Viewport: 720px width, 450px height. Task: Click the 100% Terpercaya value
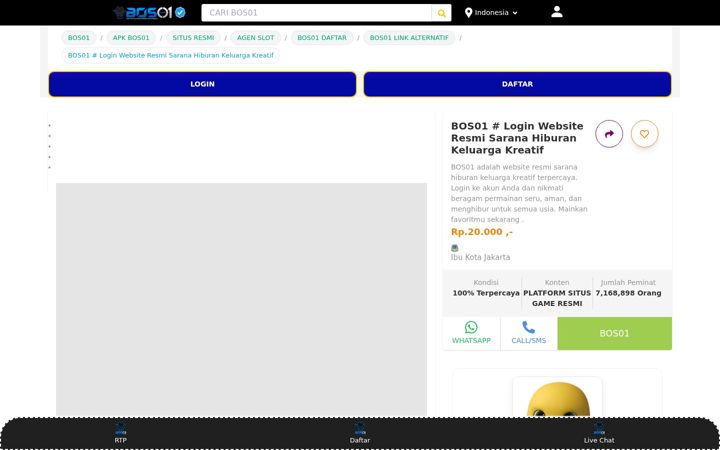(486, 293)
